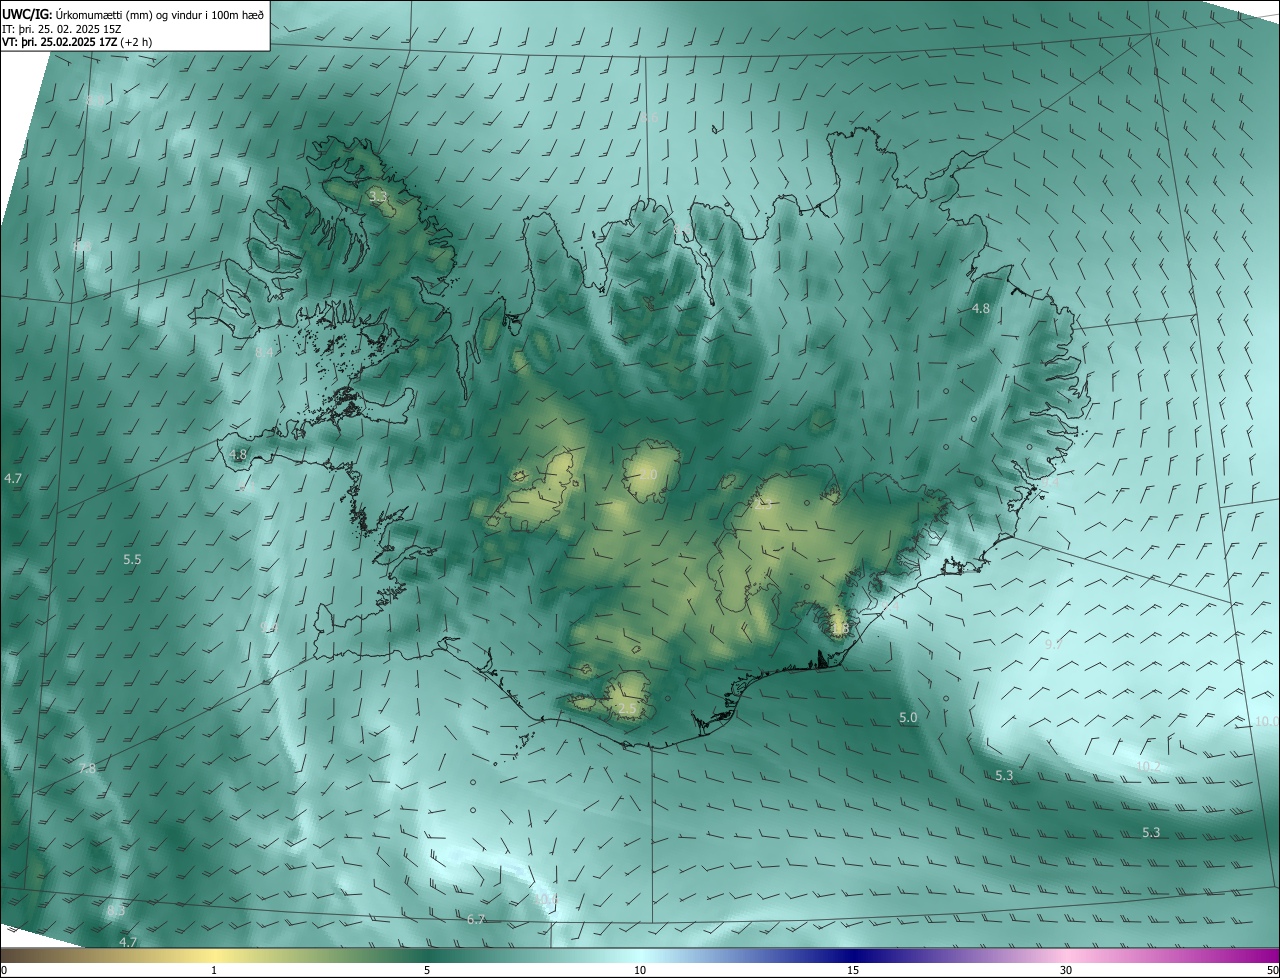Click the '5' tick on the color scale

pos(427,970)
